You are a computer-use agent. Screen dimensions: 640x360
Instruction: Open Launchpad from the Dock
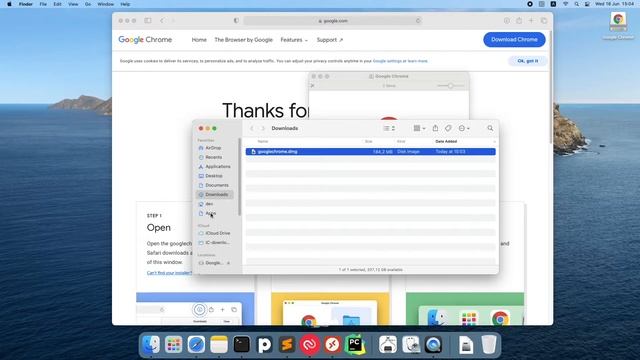tap(173, 345)
